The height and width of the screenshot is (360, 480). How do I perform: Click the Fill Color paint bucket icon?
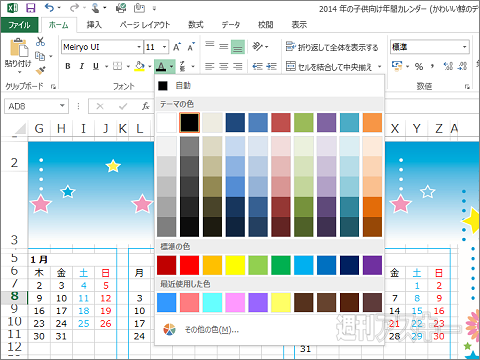coord(140,66)
